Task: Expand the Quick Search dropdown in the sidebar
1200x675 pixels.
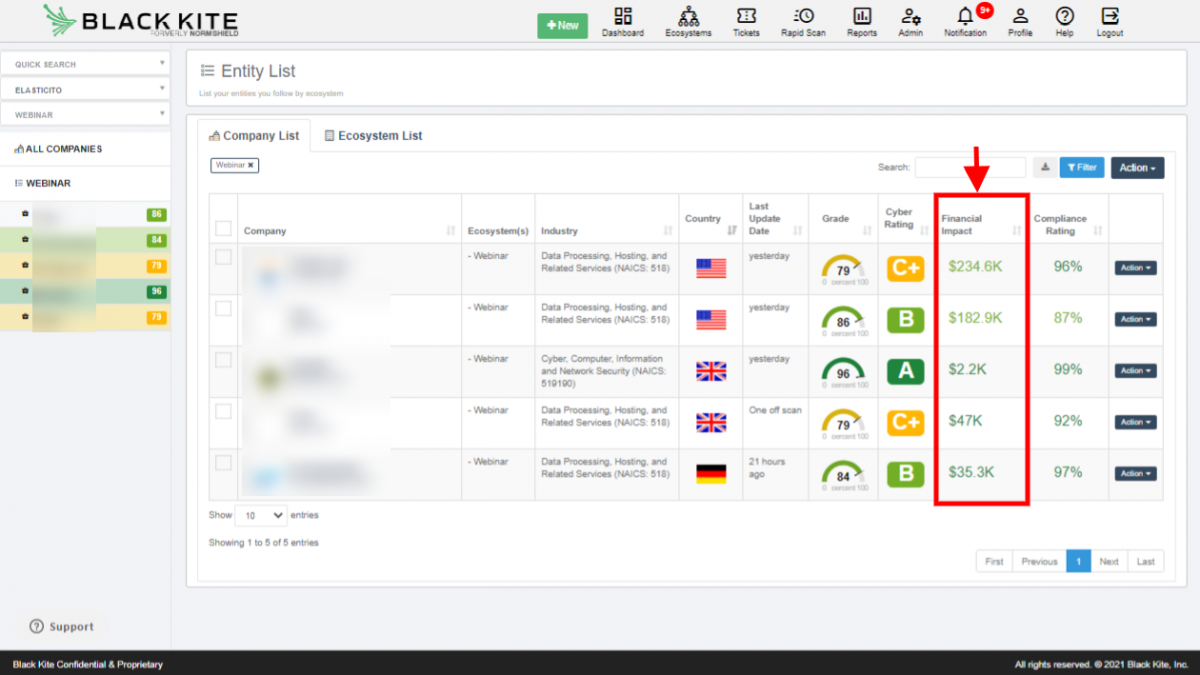Action: point(85,63)
